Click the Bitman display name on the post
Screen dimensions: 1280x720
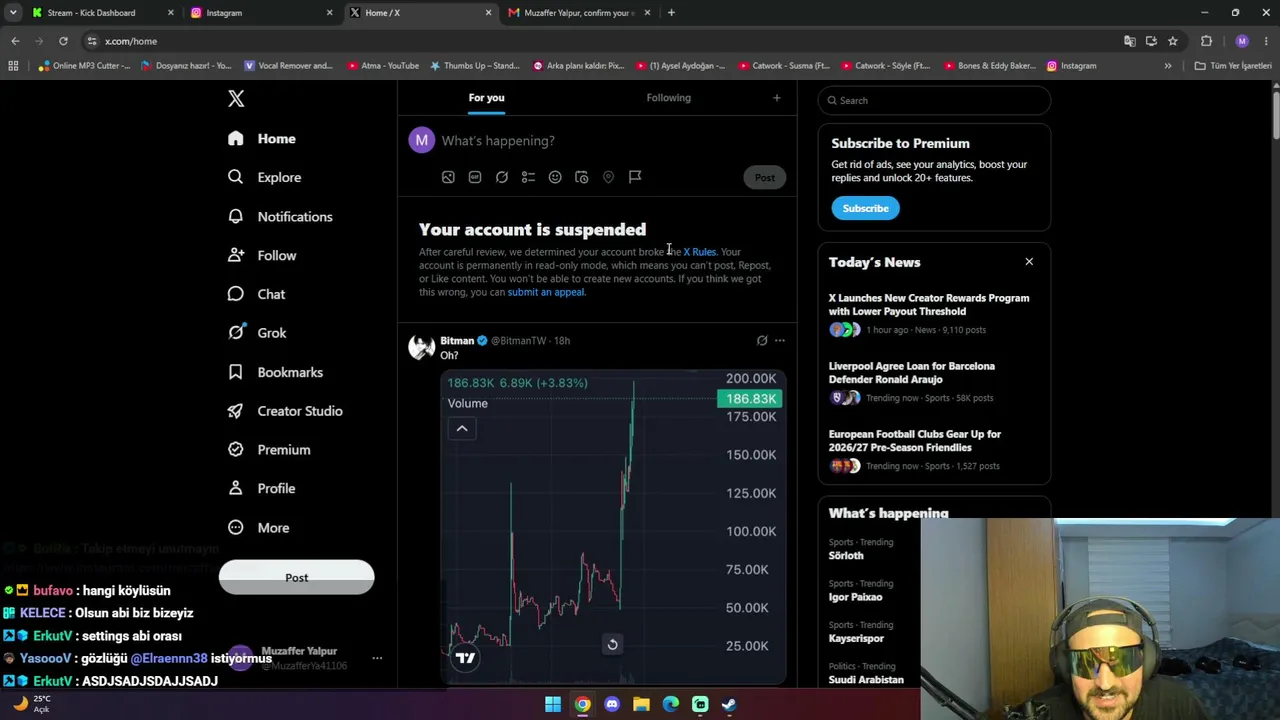coord(457,341)
